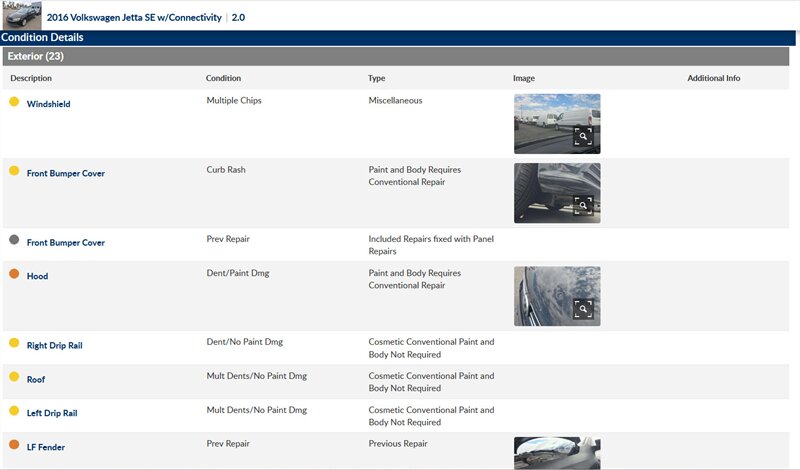Open the Hood condition link
This screenshot has width=800, height=470.
pos(37,276)
